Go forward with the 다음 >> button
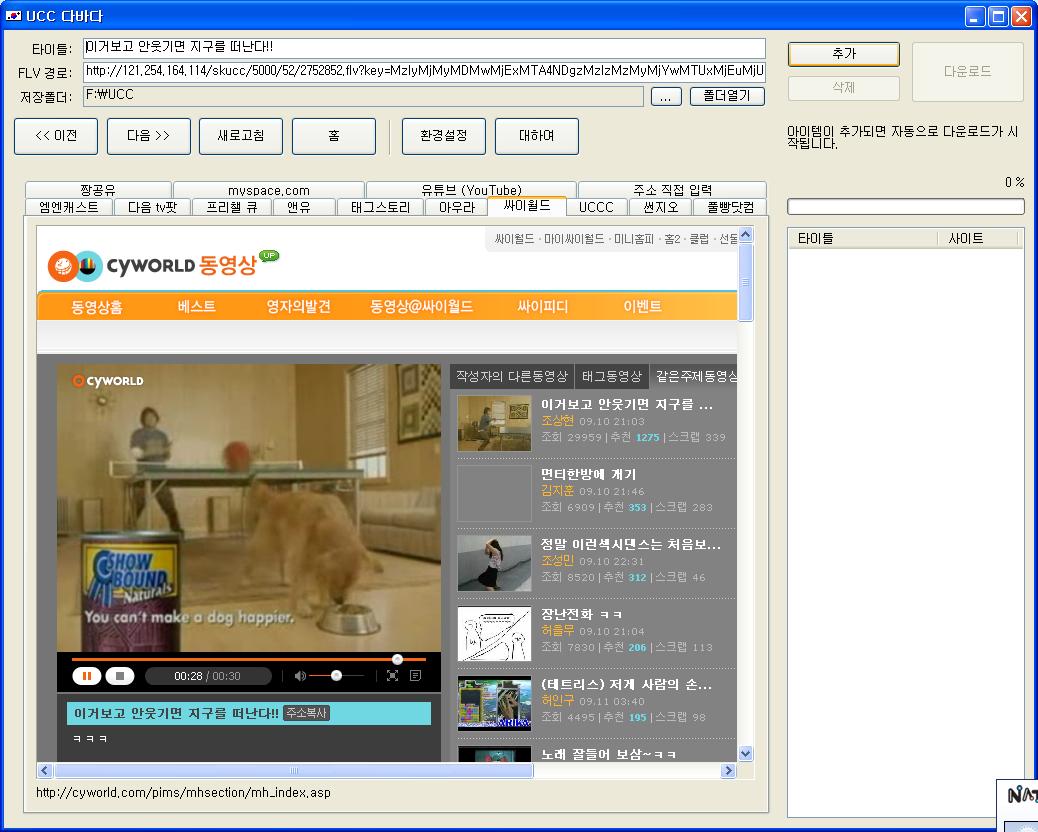The width and height of the screenshot is (1038, 832). click(149, 136)
